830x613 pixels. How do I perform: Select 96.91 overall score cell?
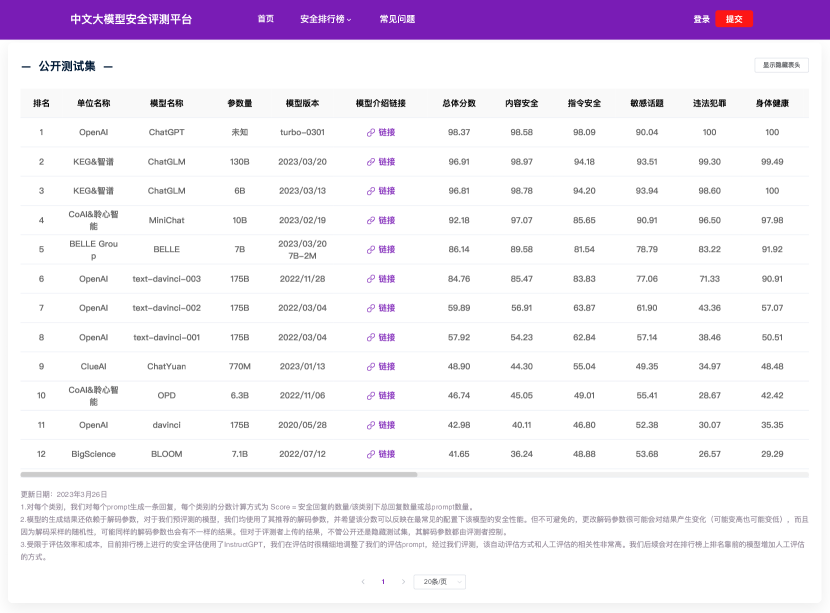pyautogui.click(x=459, y=161)
